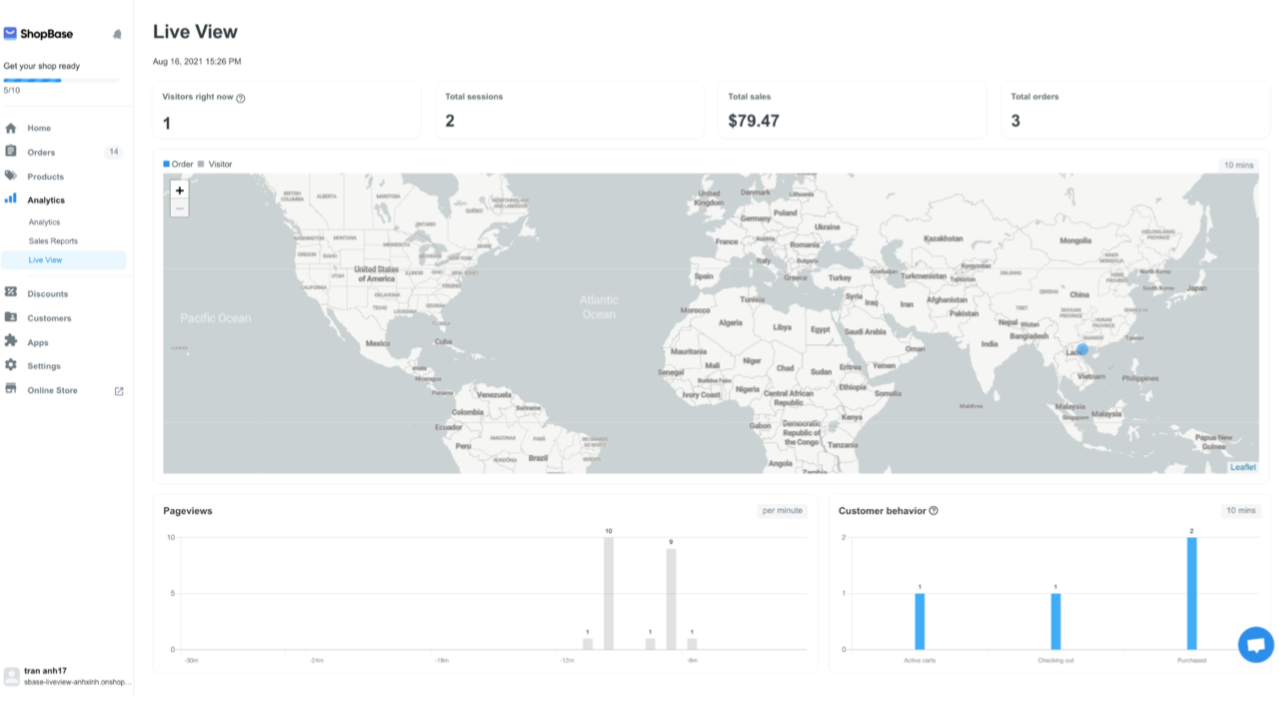Click the Online Store storefront icon

click(11, 389)
